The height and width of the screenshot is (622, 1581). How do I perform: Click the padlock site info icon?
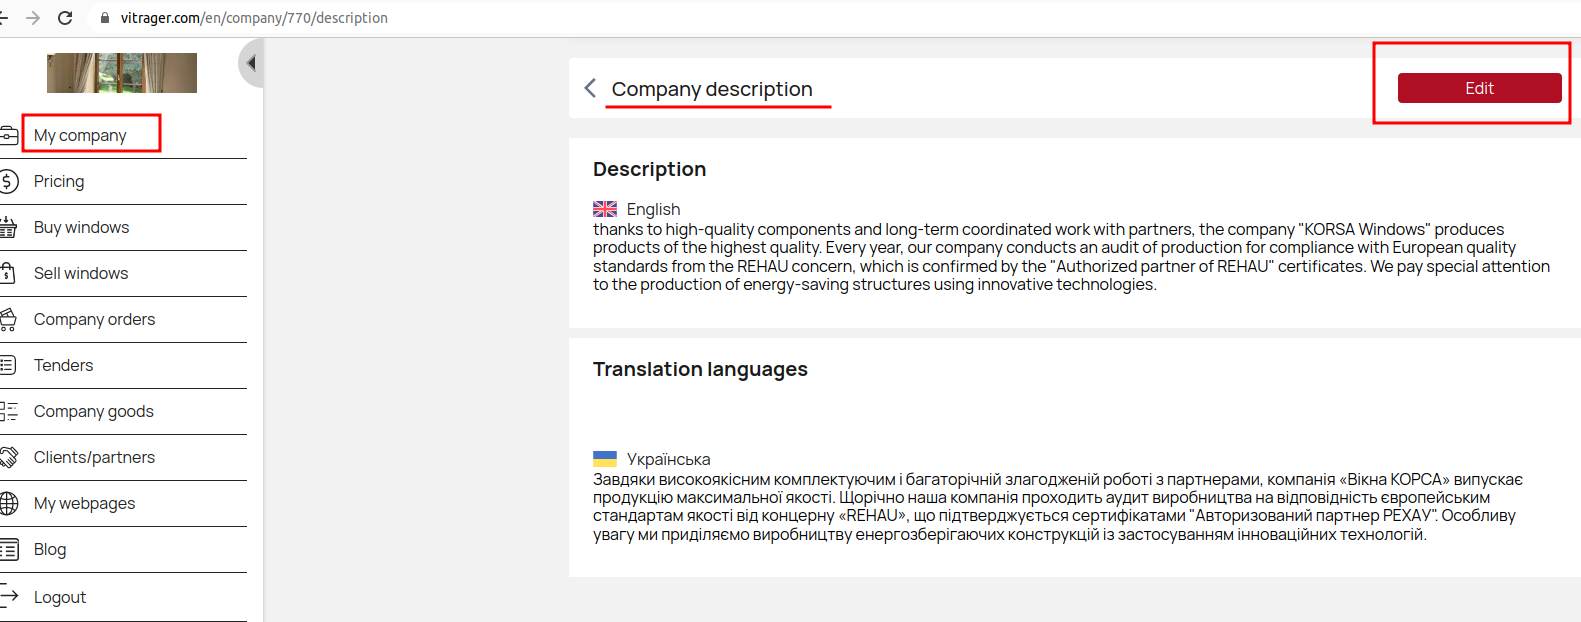[x=105, y=18]
